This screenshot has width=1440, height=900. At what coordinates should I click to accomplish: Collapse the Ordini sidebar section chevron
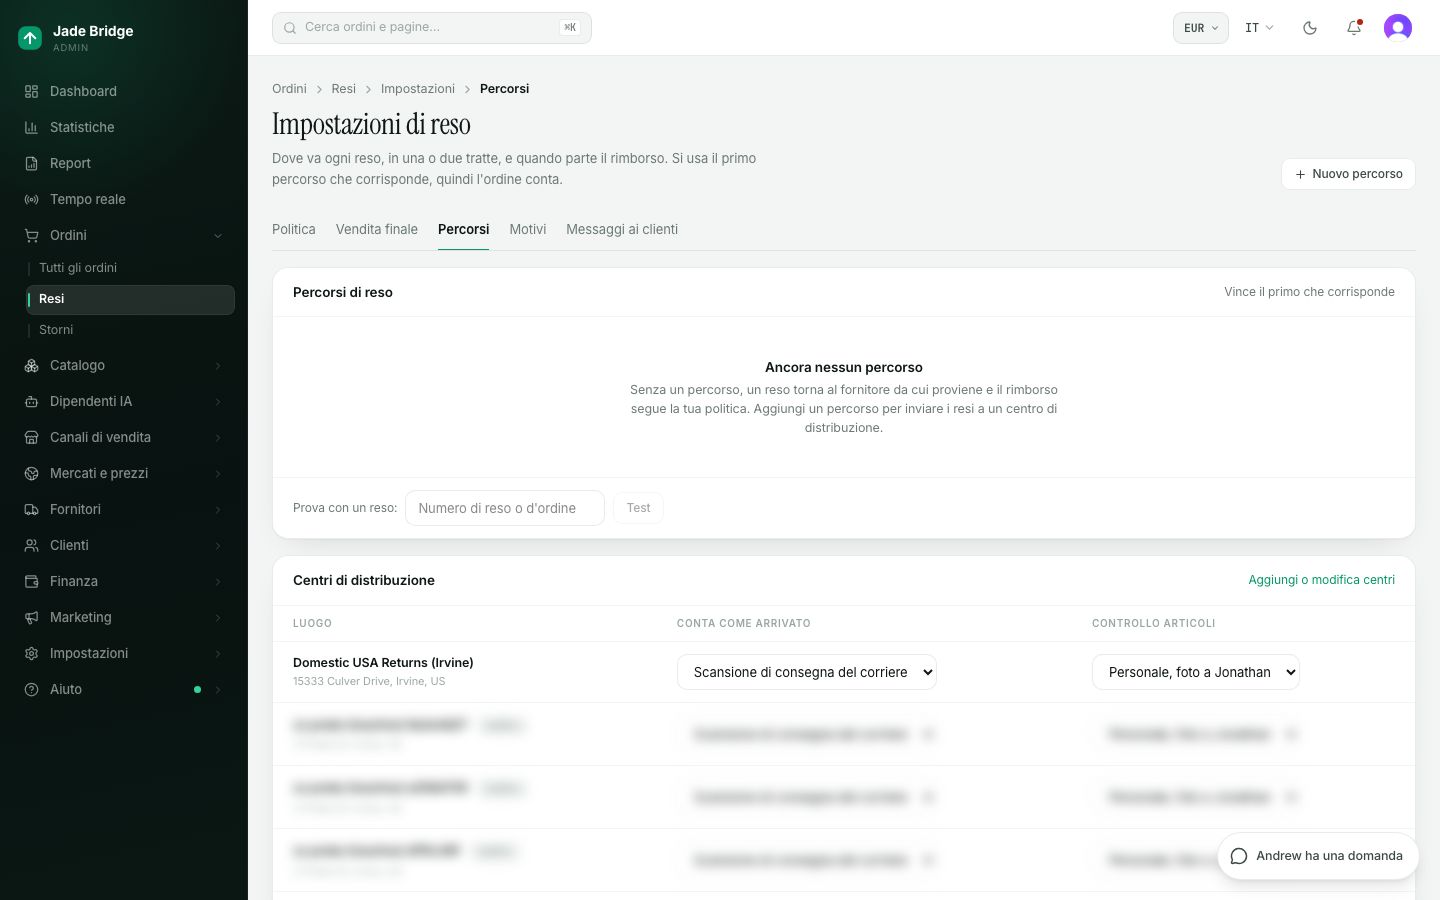pyautogui.click(x=218, y=235)
